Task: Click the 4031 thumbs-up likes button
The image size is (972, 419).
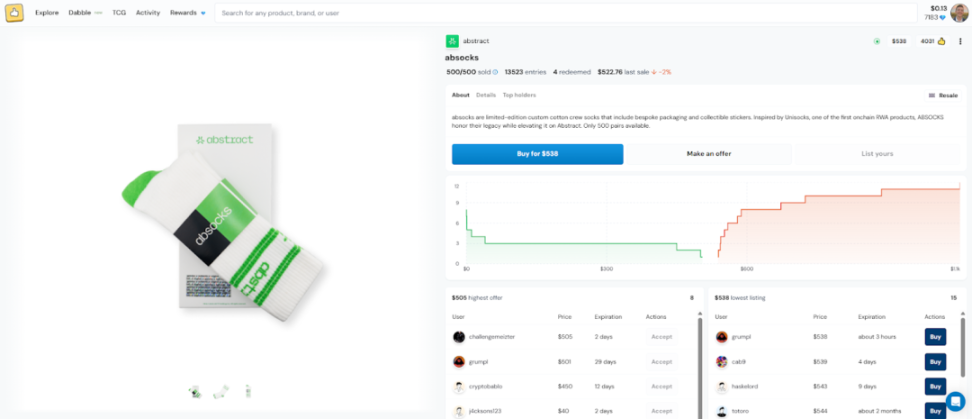Action: coord(932,42)
